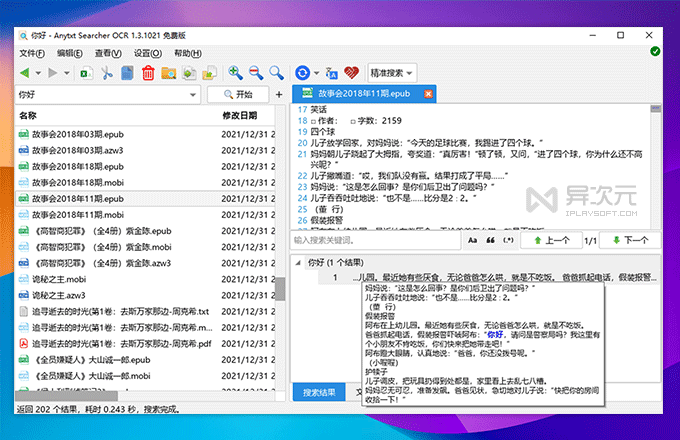
Task: Export results with the Excel icon
Action: click(x=86, y=73)
